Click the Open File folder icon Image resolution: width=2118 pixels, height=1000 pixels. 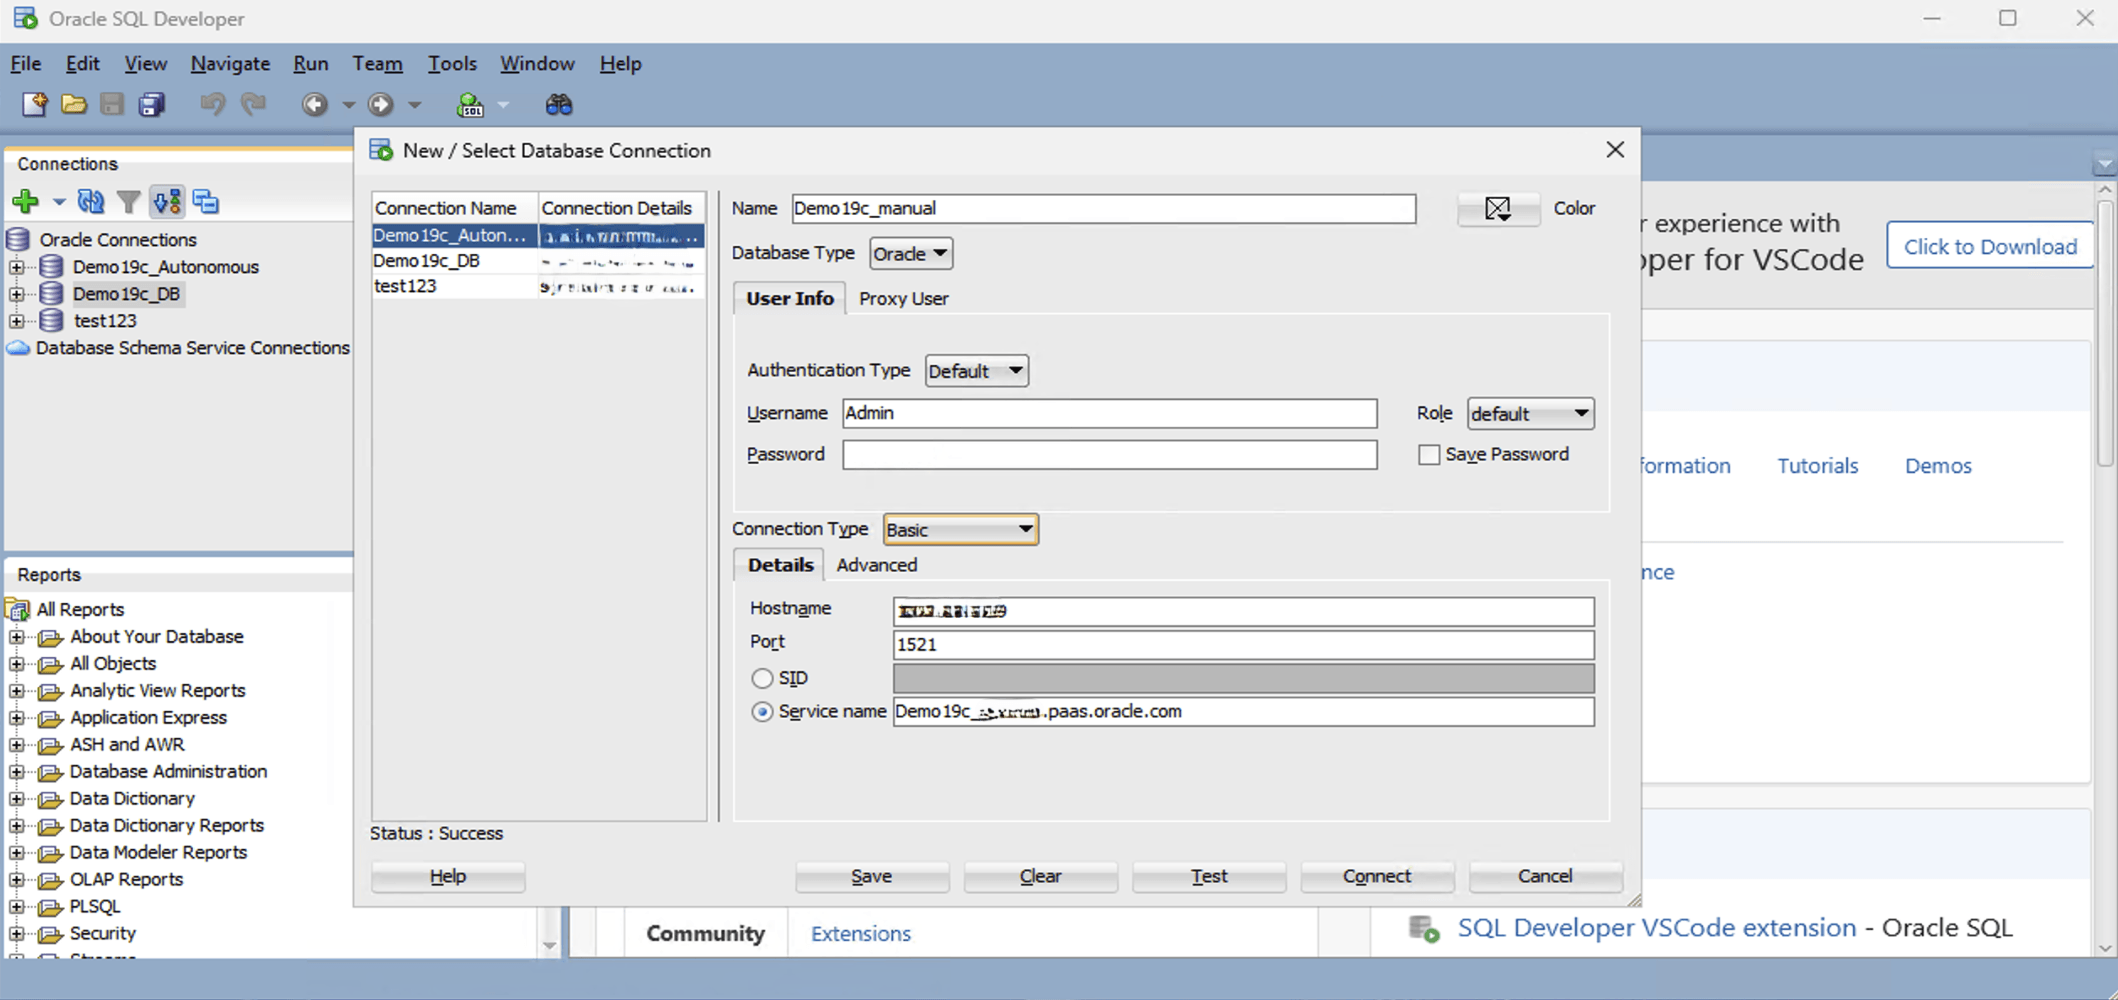coord(74,104)
